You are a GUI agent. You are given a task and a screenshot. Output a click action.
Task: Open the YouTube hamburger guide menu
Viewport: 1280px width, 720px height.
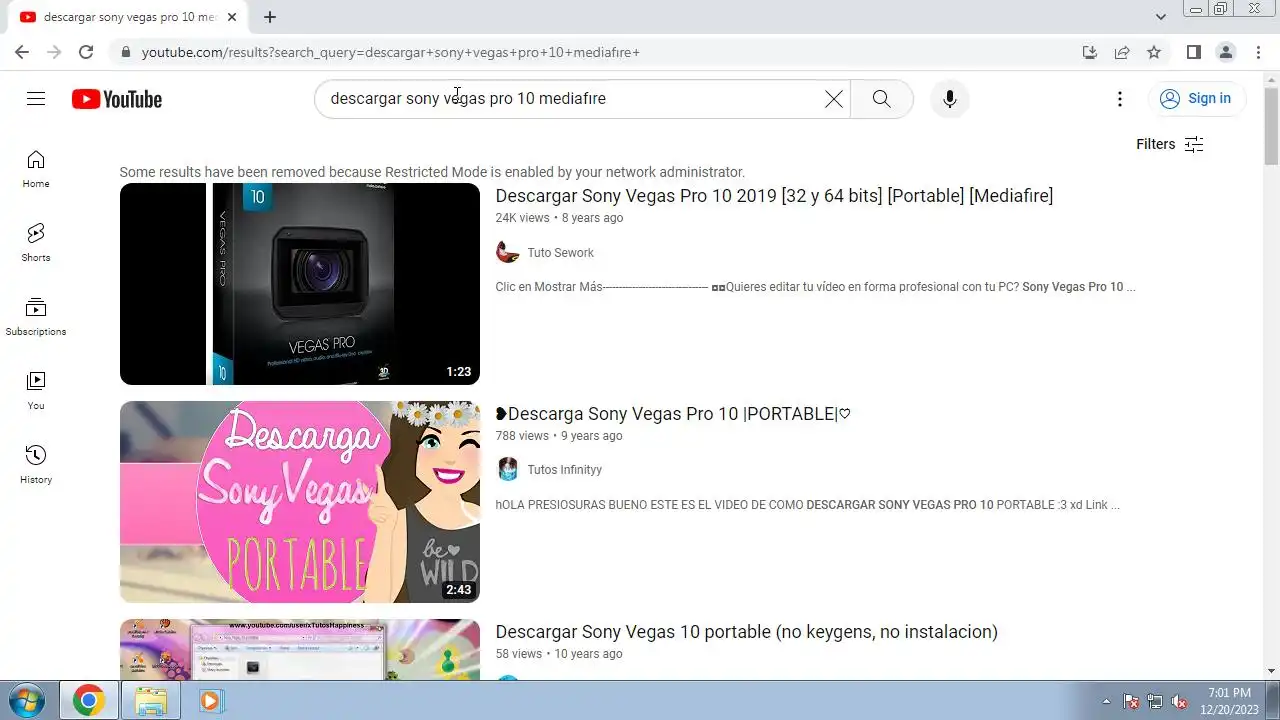click(x=36, y=98)
